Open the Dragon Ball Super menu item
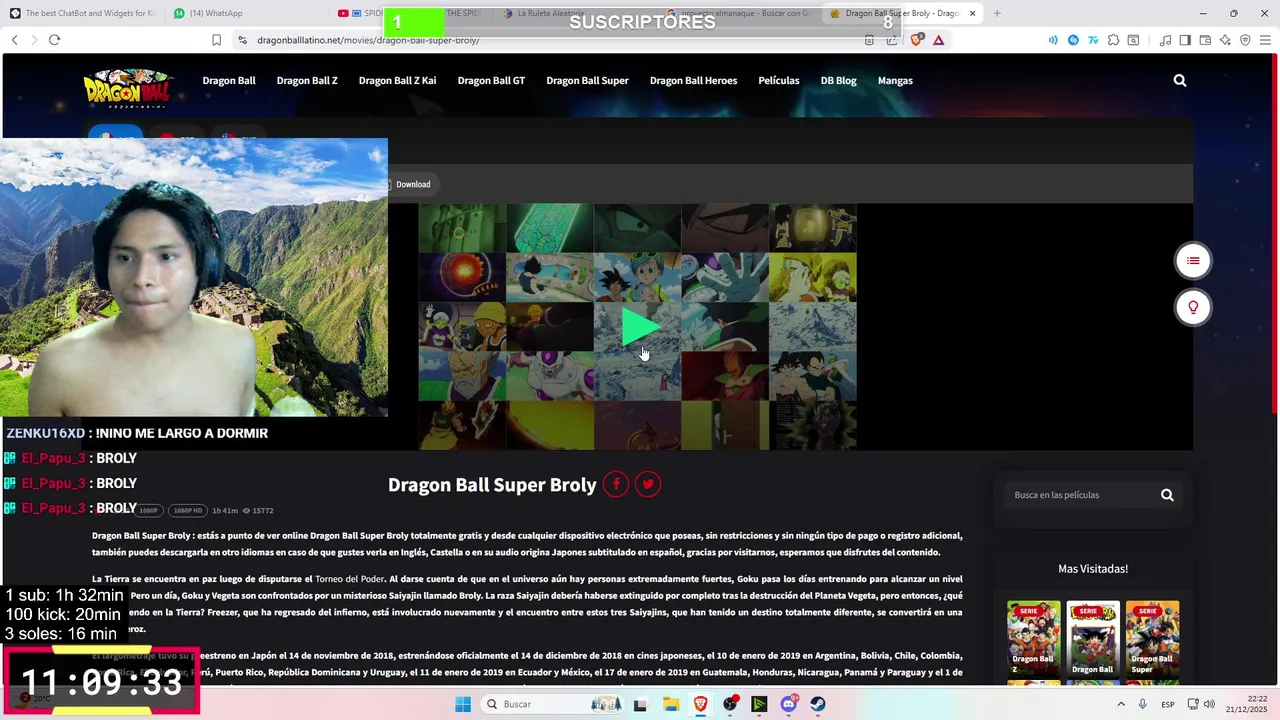This screenshot has height=720, width=1280. click(587, 80)
